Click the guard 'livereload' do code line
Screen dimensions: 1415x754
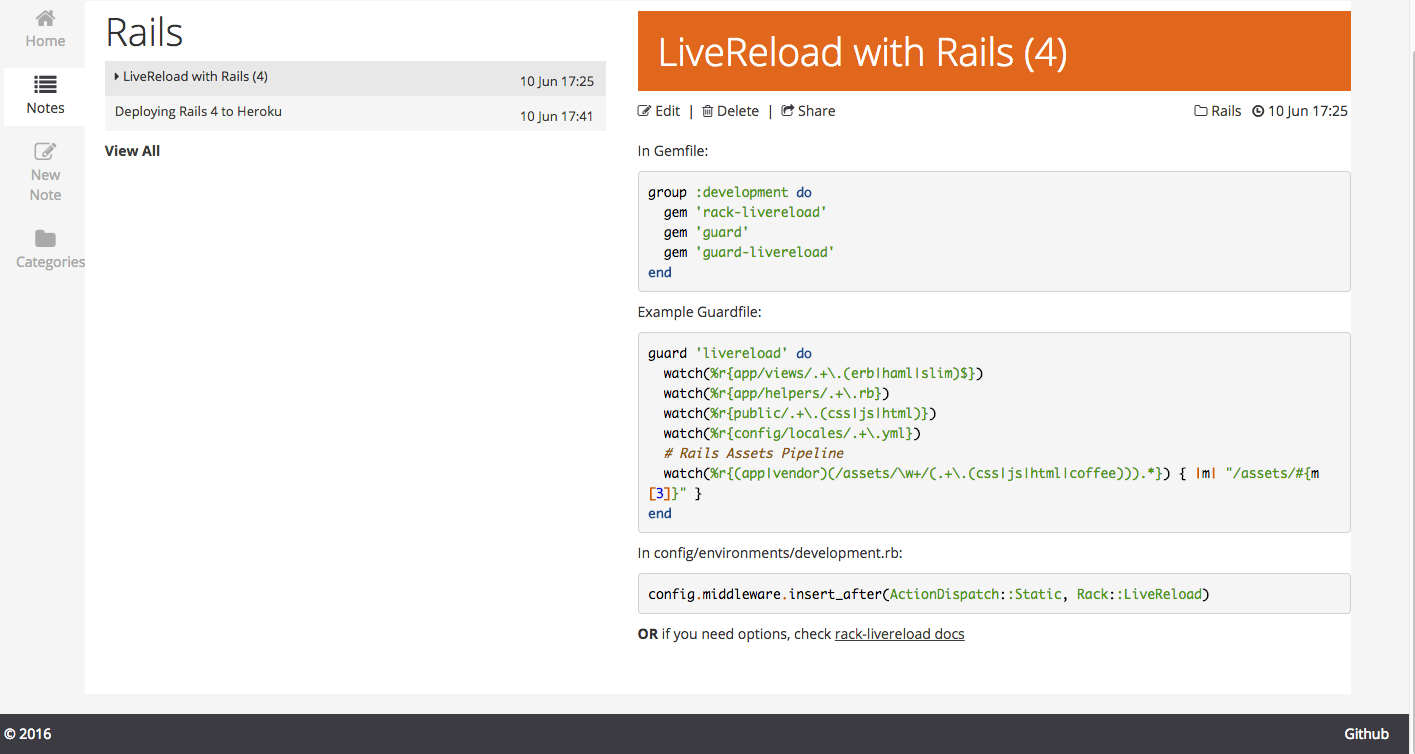pos(730,353)
